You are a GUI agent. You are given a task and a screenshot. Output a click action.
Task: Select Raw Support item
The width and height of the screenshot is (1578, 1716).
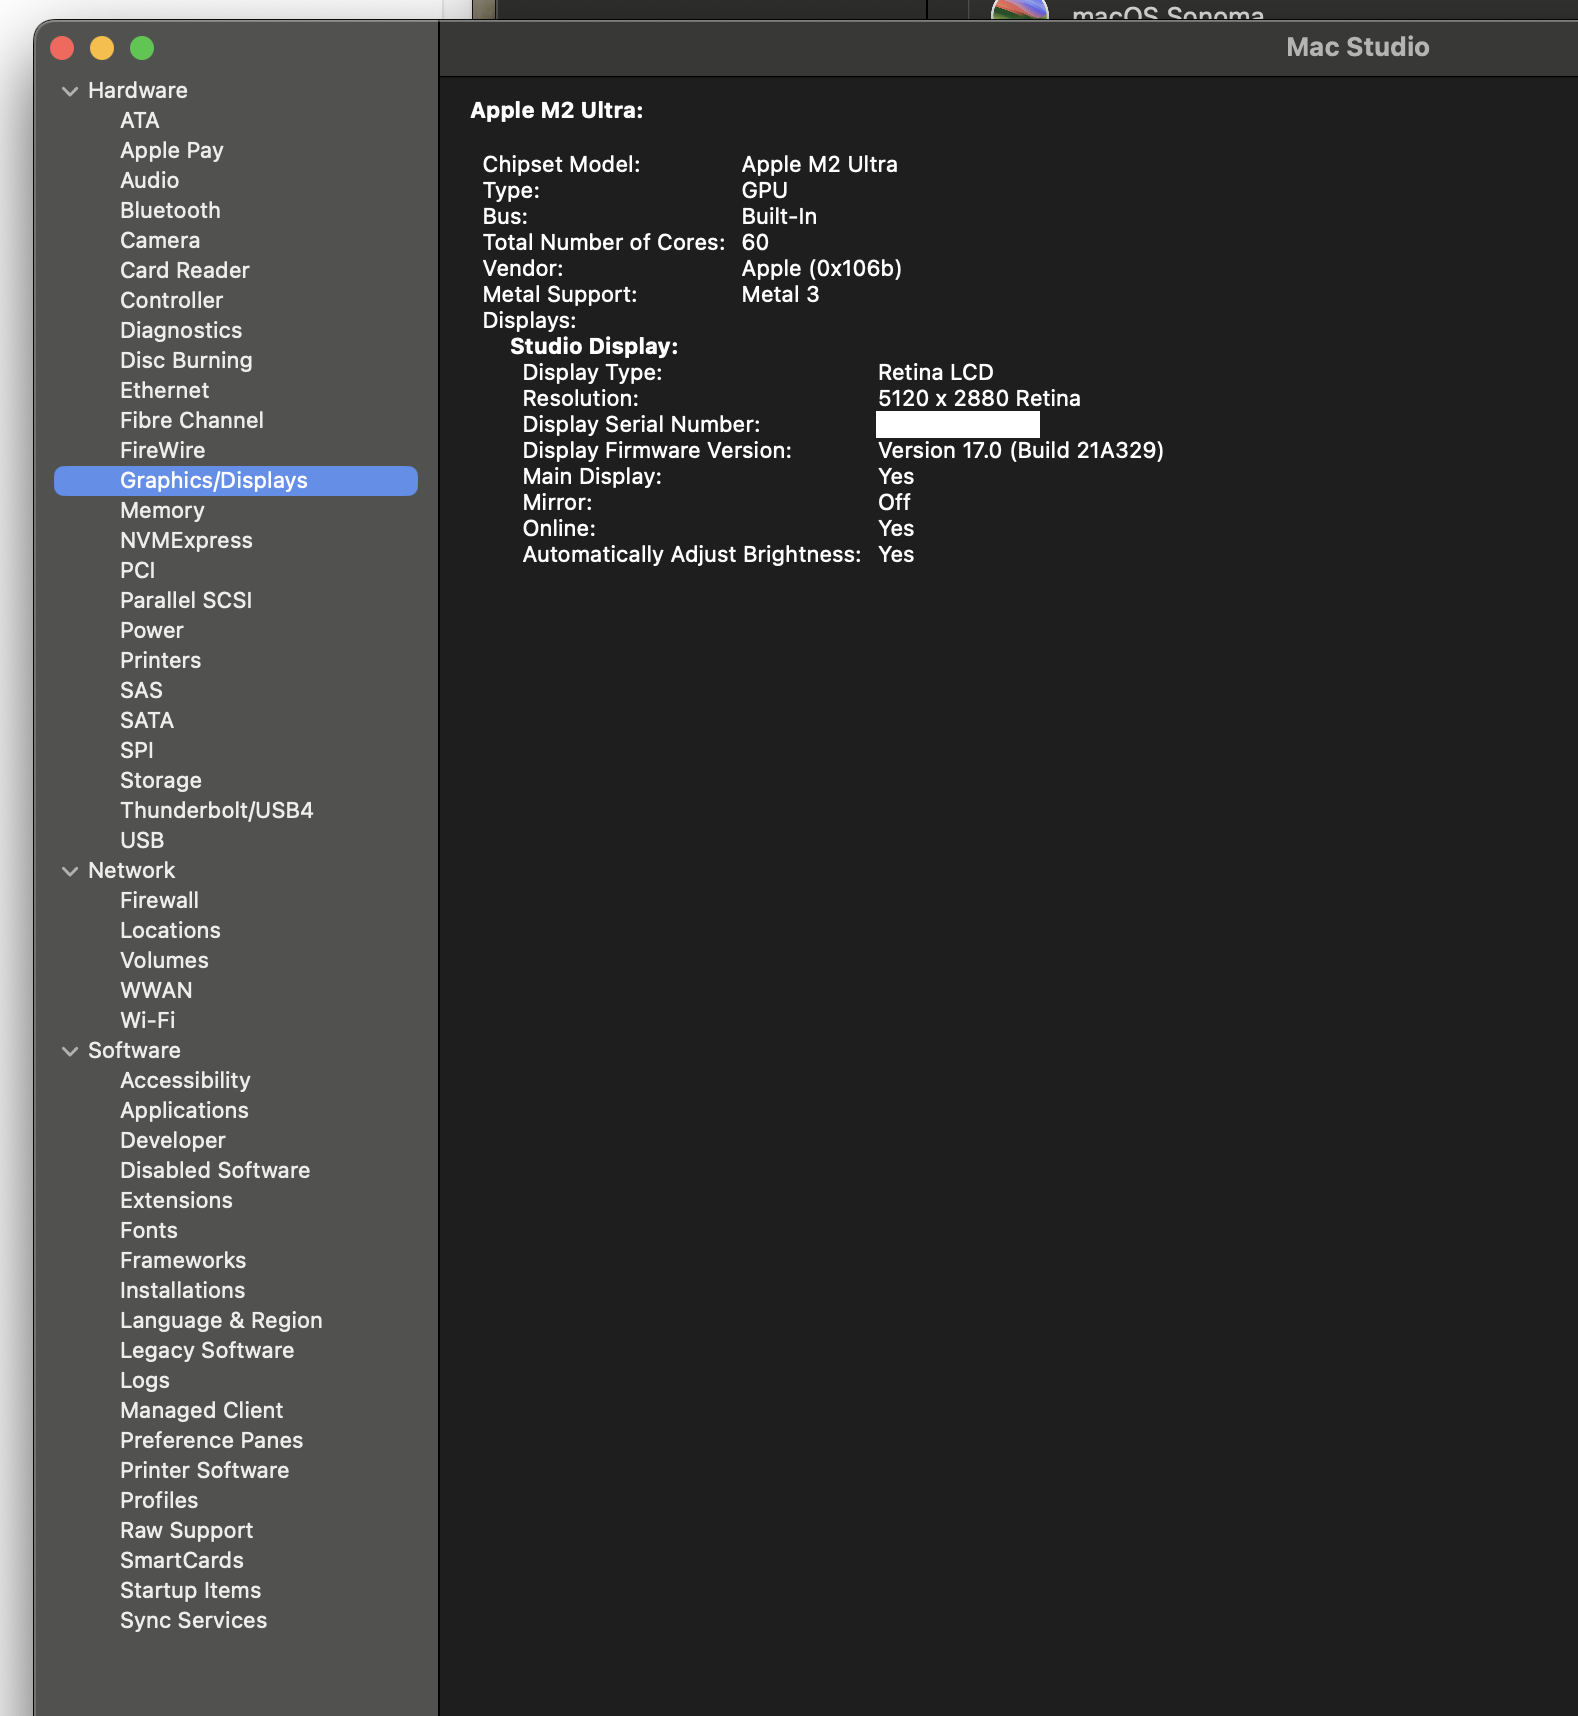coord(187,1530)
